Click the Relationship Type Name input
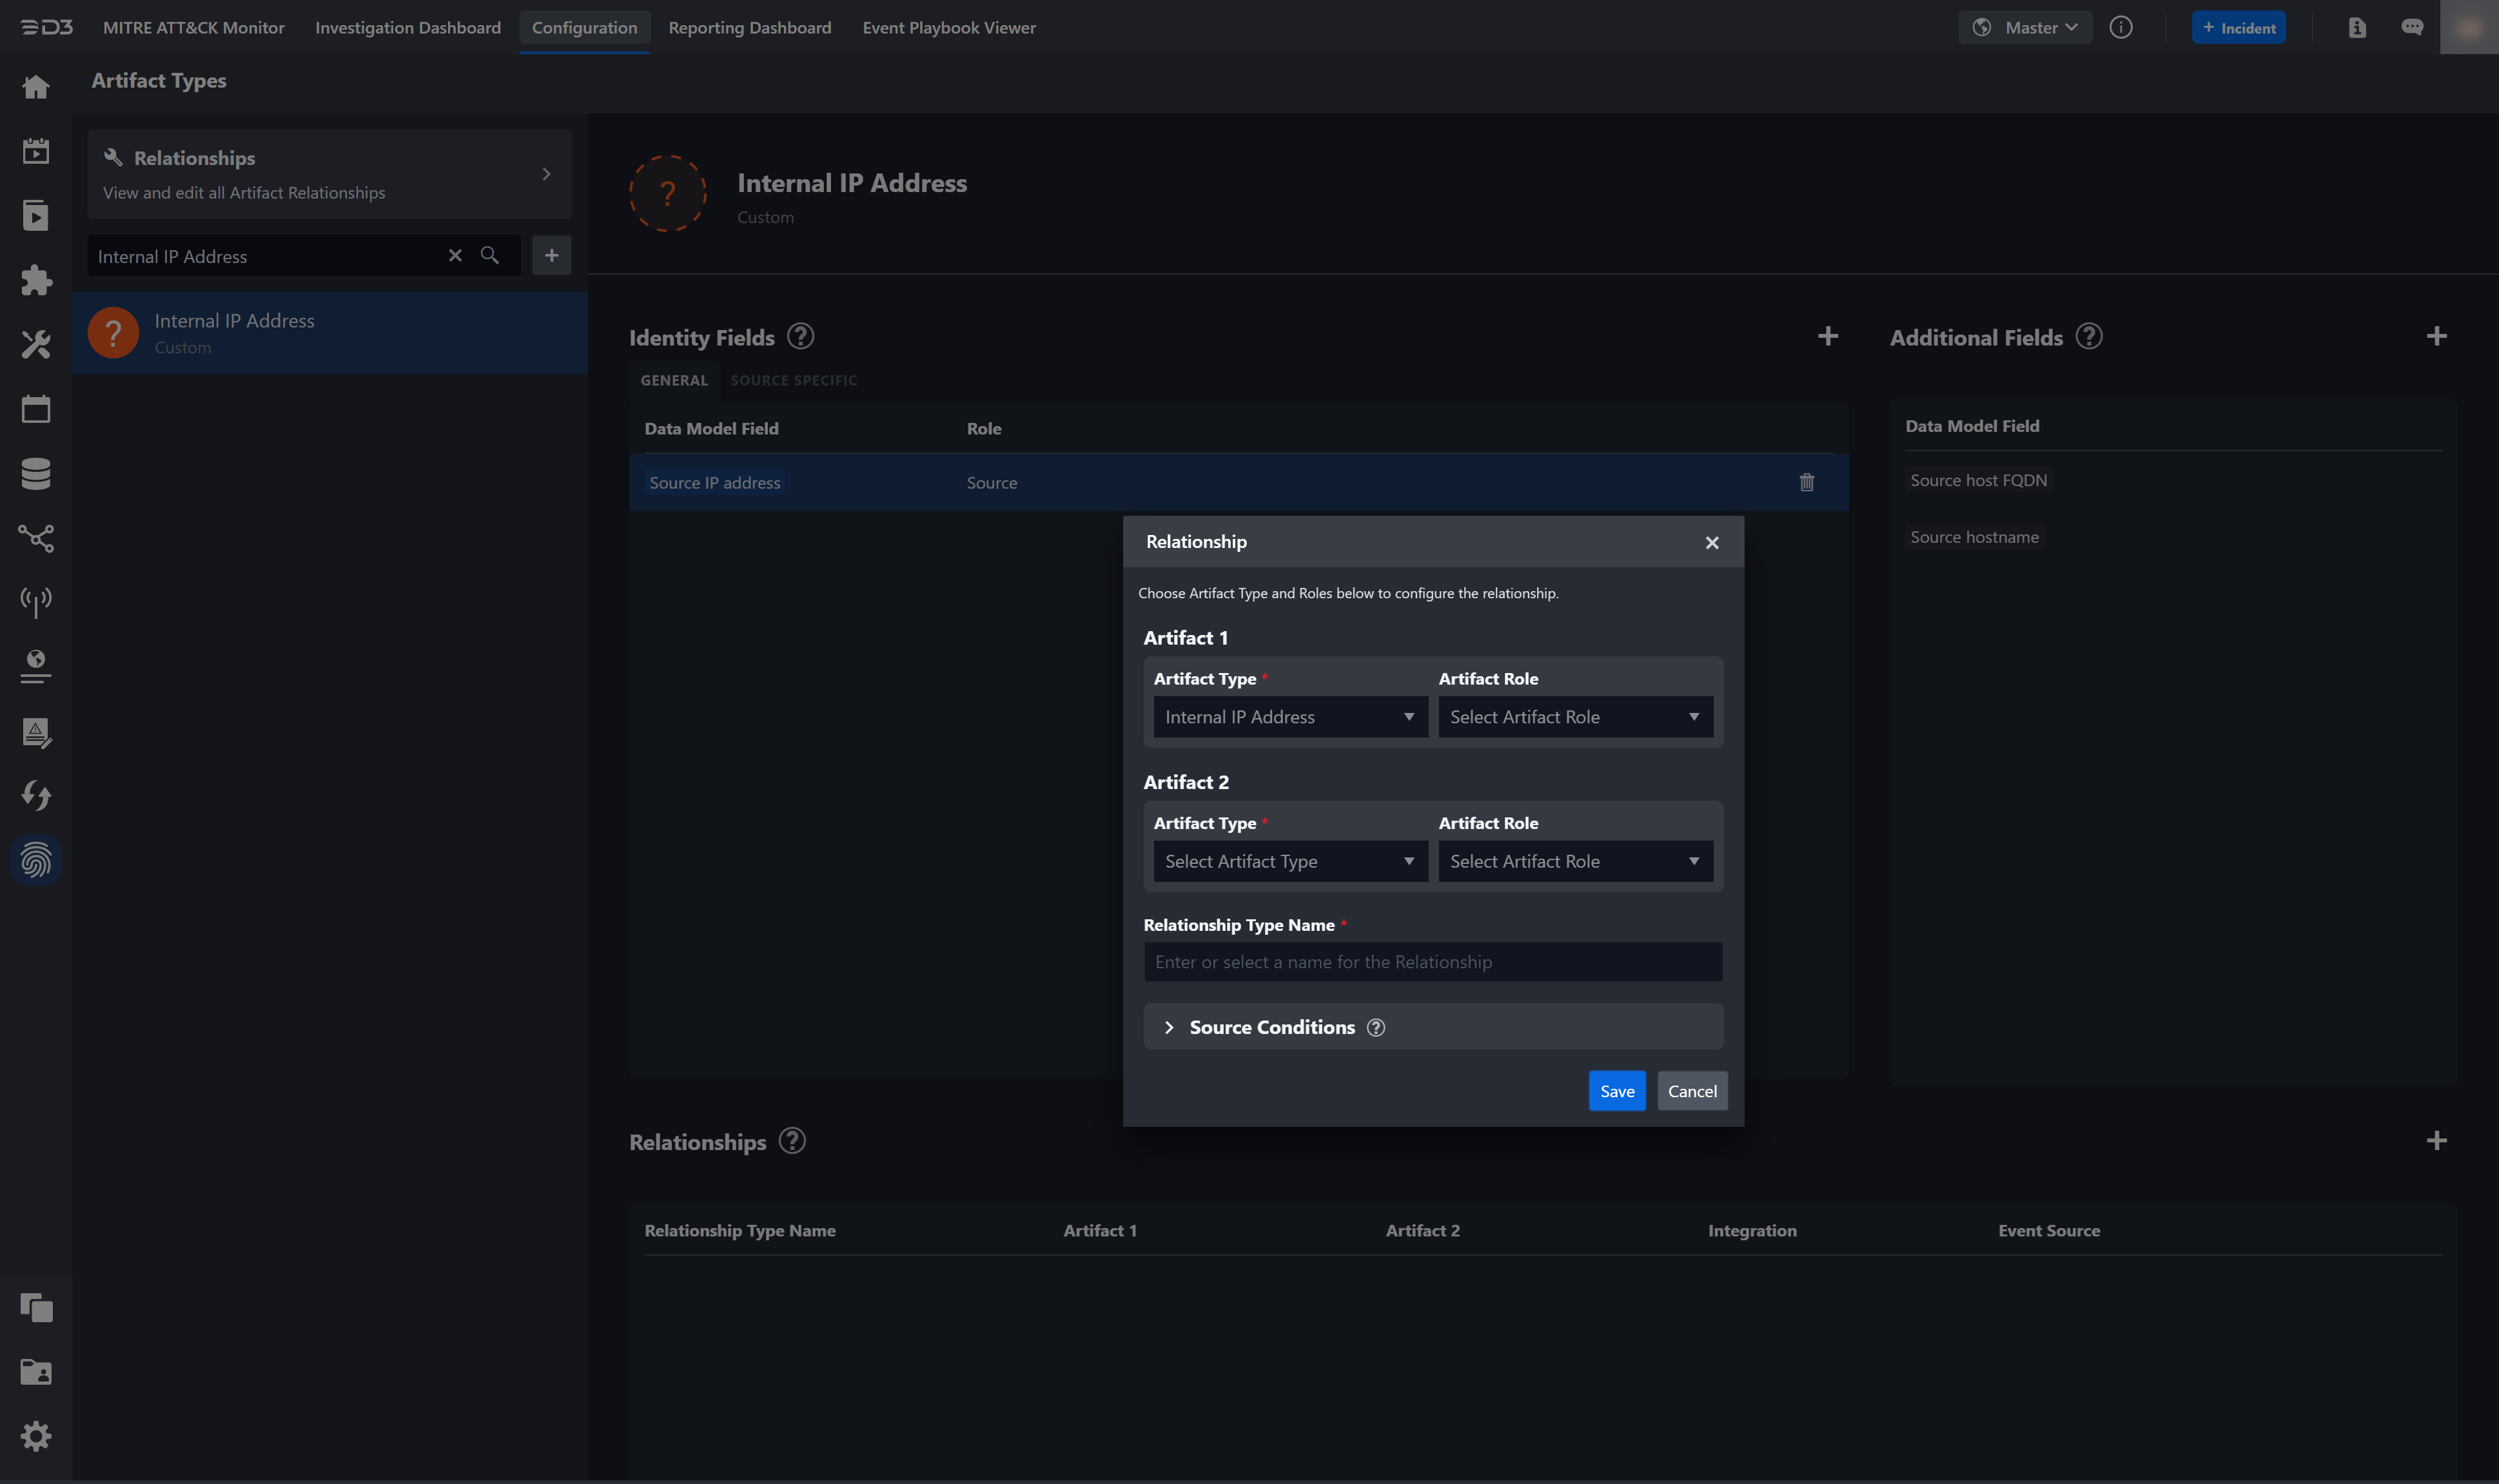Viewport: 2499px width, 1484px height. [1433, 962]
